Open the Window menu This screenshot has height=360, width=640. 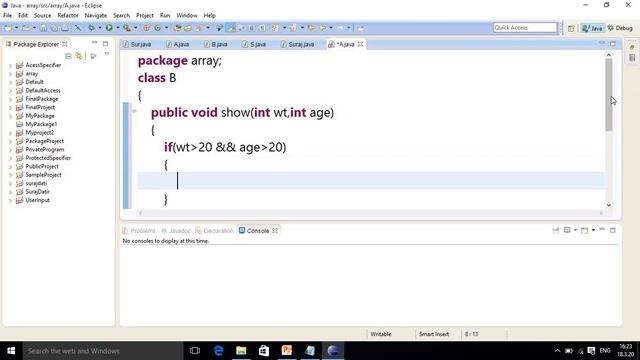187,16
